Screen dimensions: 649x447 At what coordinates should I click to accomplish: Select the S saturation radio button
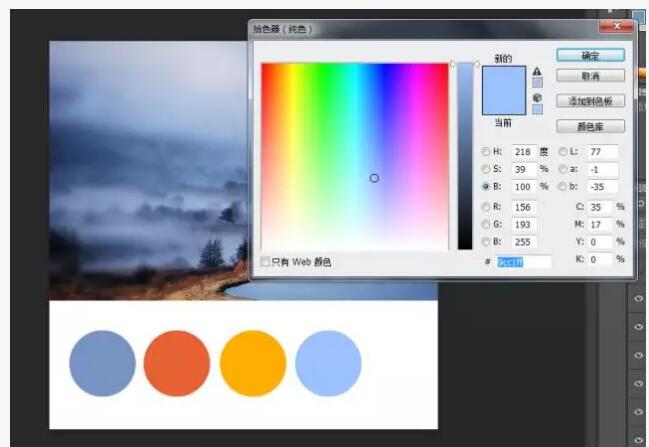click(x=486, y=169)
